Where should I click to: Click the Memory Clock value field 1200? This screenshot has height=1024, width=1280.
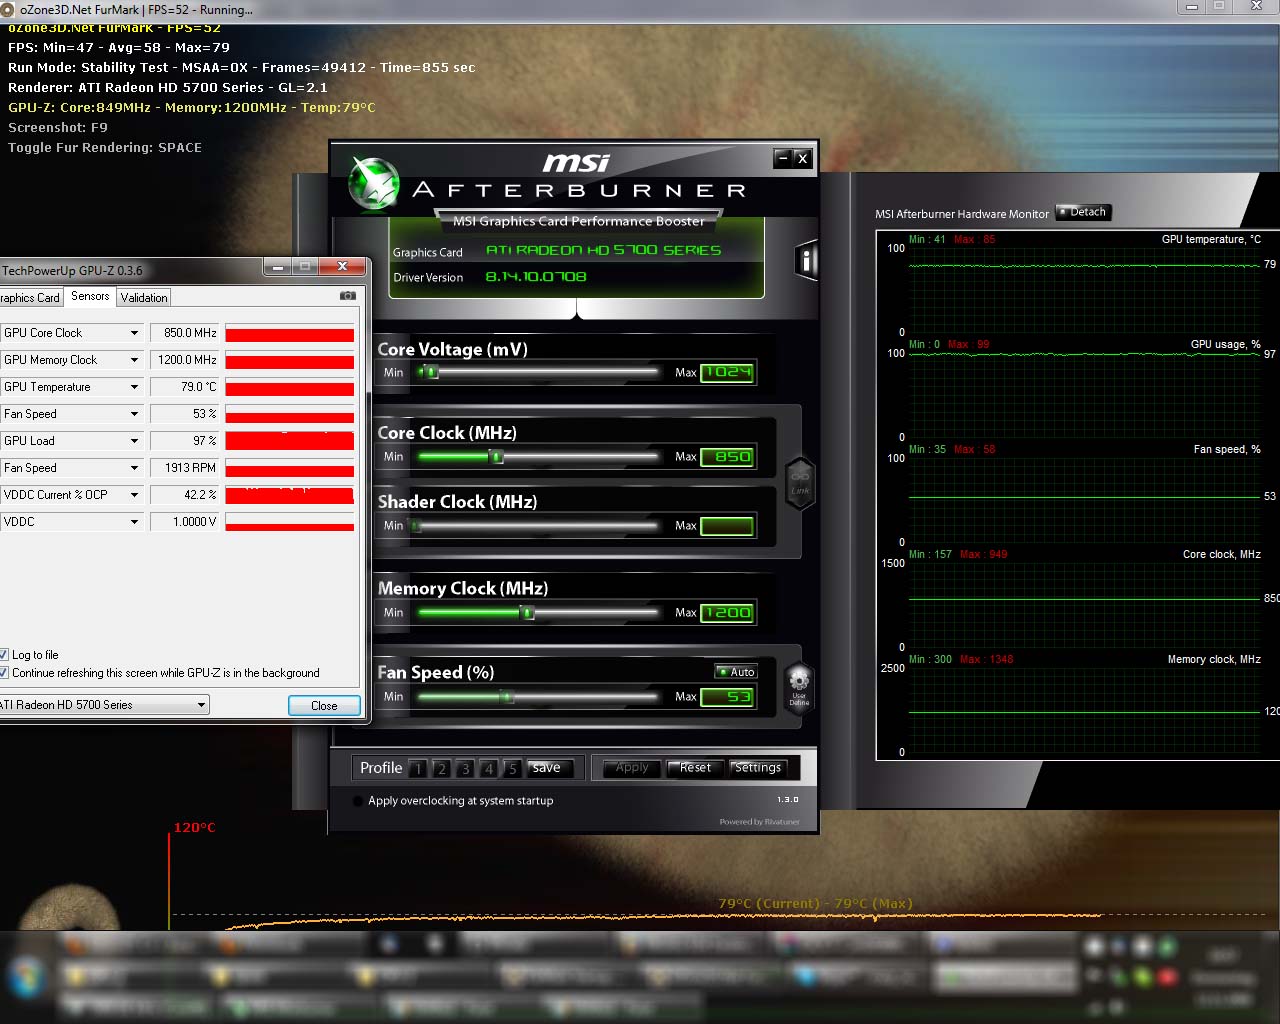tap(727, 613)
